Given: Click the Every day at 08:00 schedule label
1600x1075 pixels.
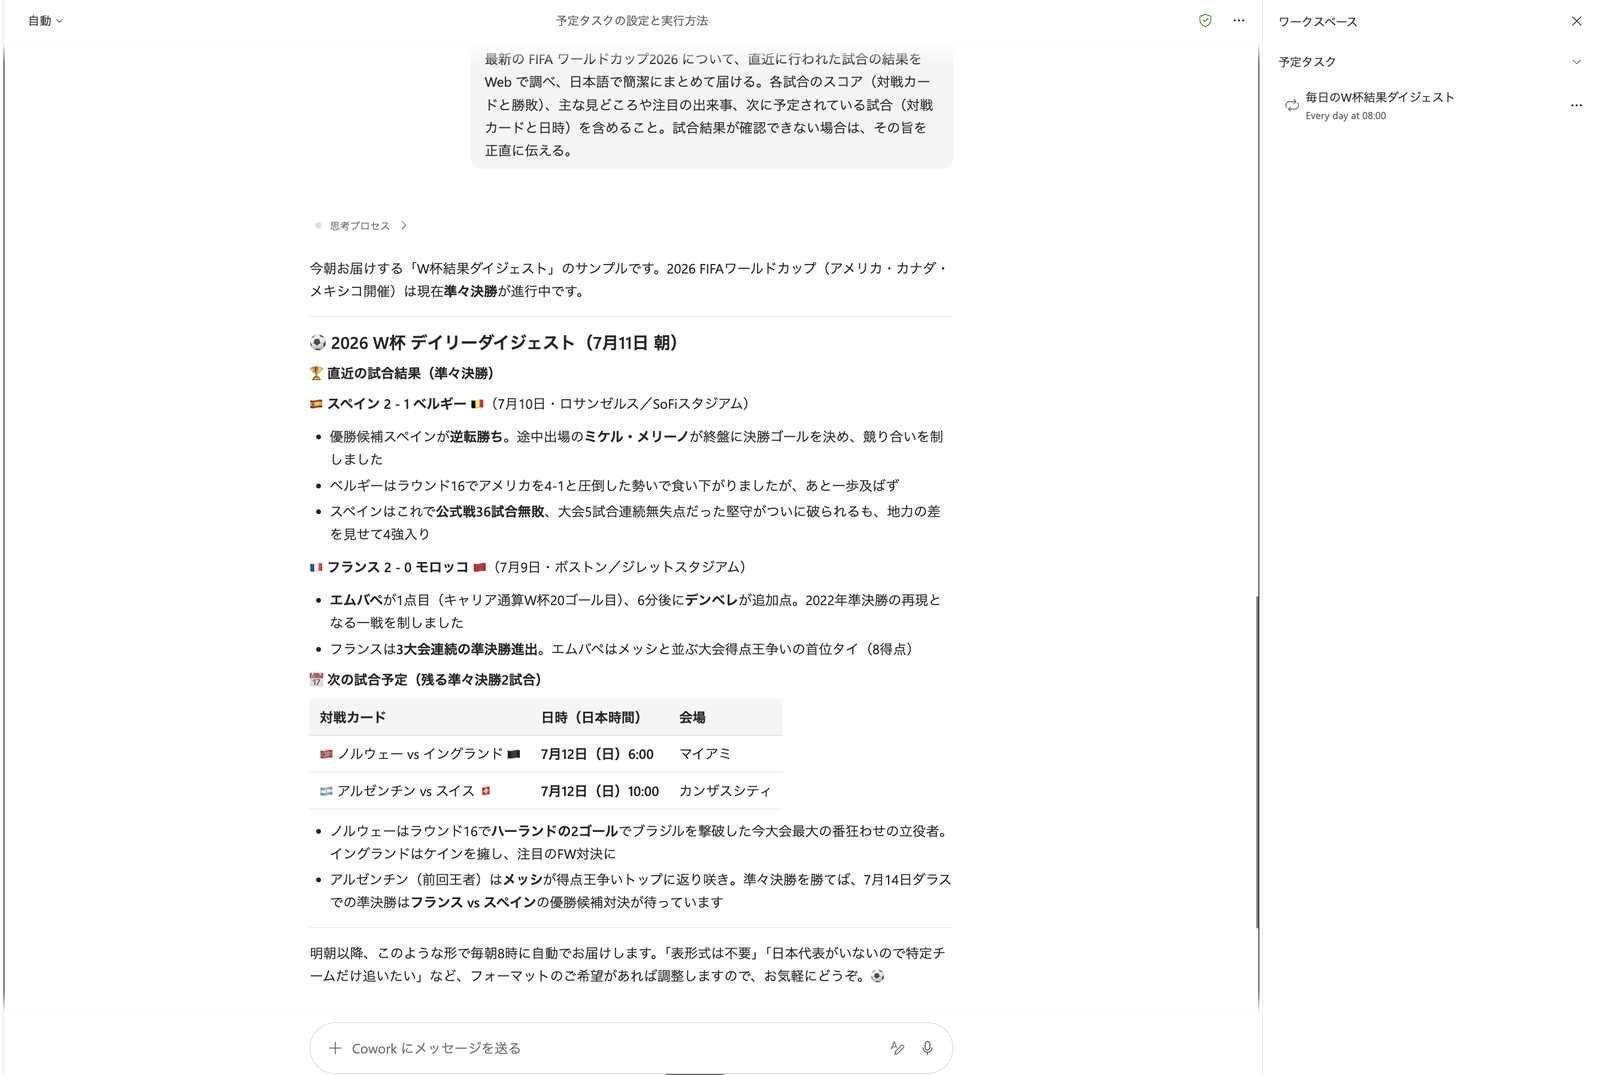Looking at the screenshot, I should click(x=1345, y=116).
